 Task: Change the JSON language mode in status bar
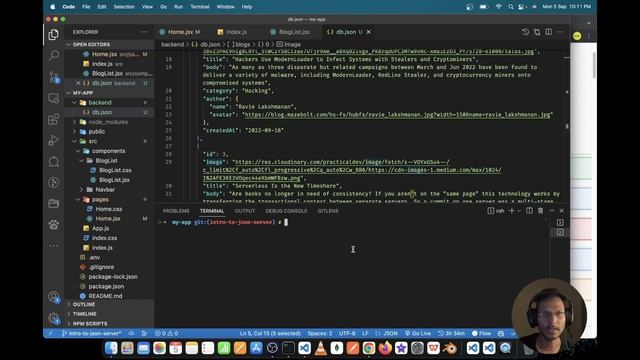click(x=390, y=333)
